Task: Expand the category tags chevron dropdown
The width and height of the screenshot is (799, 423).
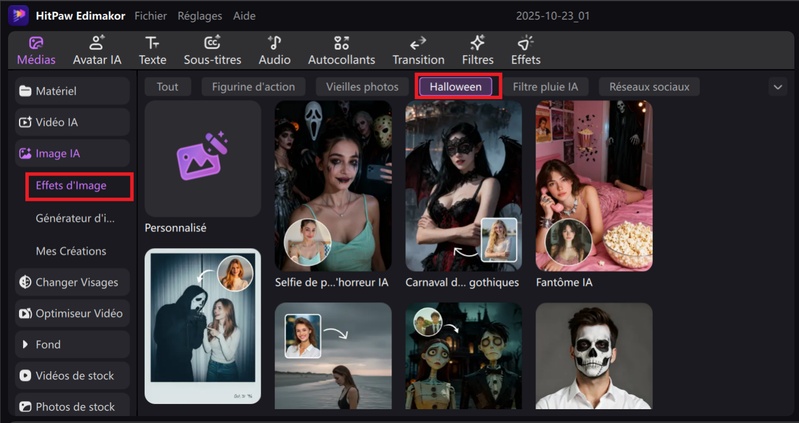Action: (x=778, y=87)
